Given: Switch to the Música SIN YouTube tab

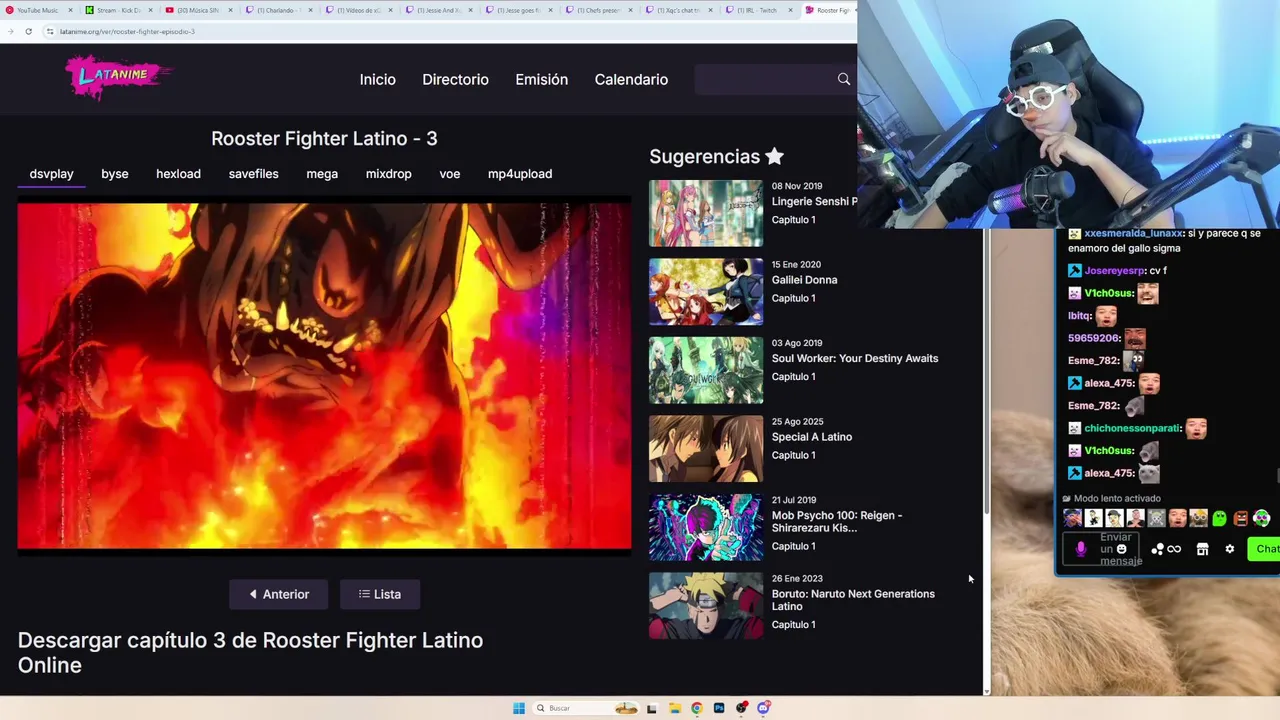Looking at the screenshot, I should click(197, 10).
